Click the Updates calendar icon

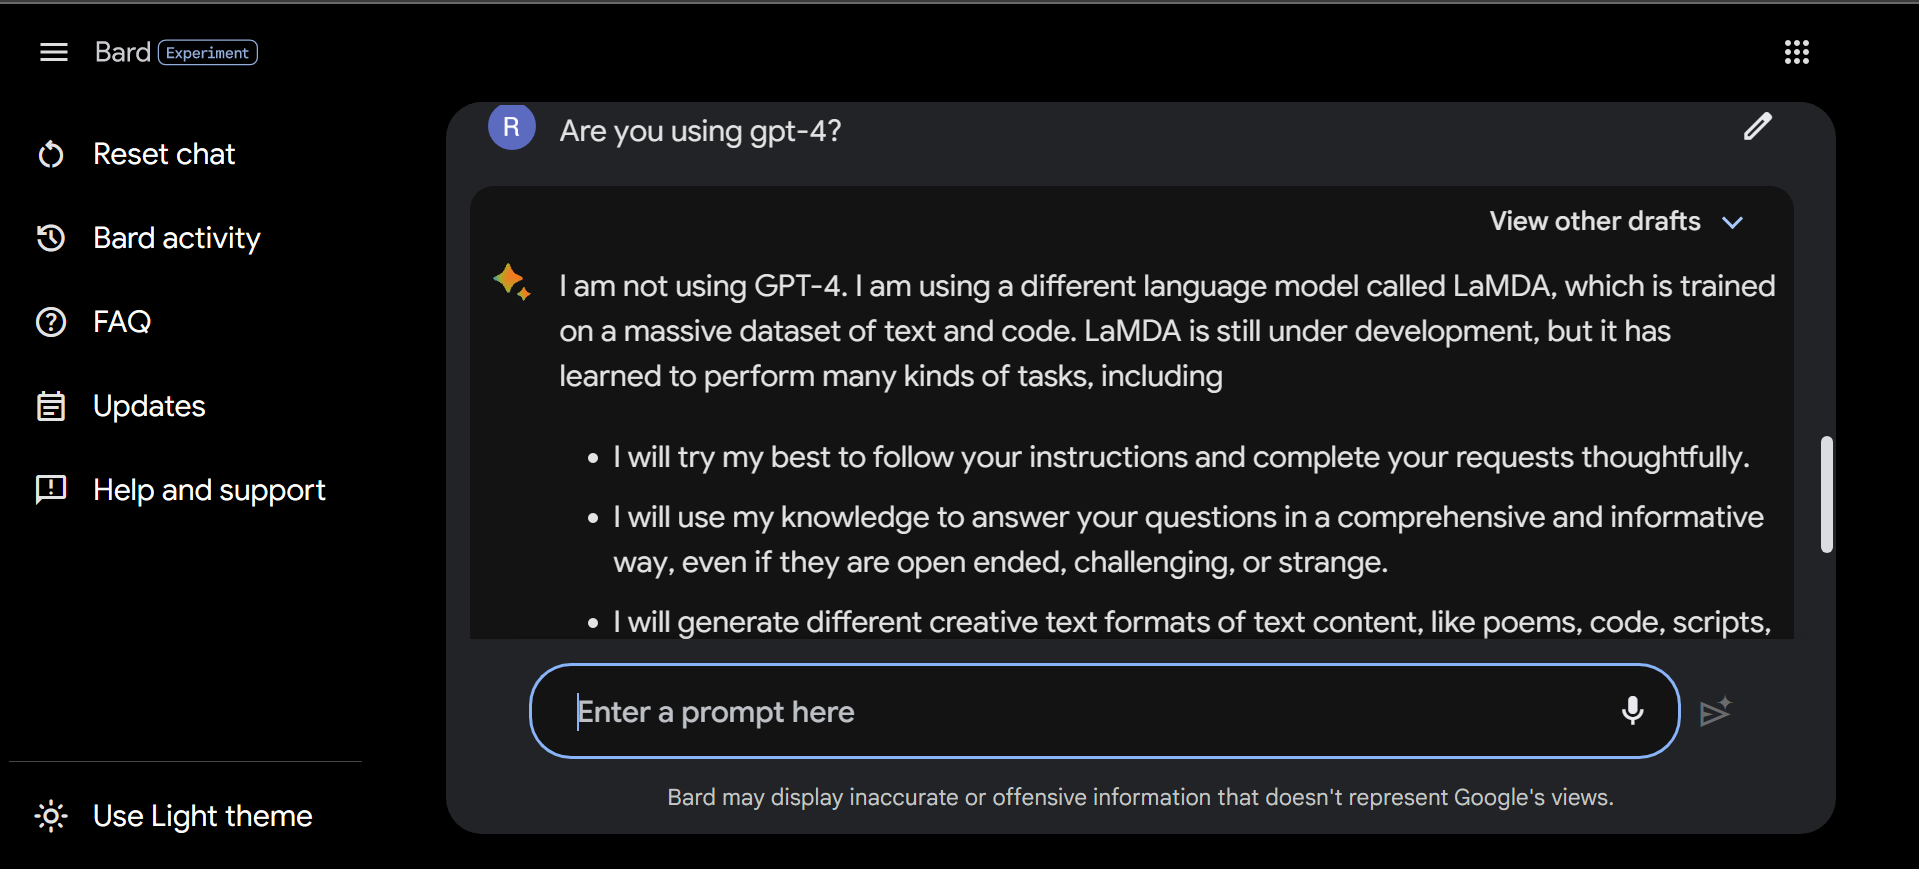[51, 406]
